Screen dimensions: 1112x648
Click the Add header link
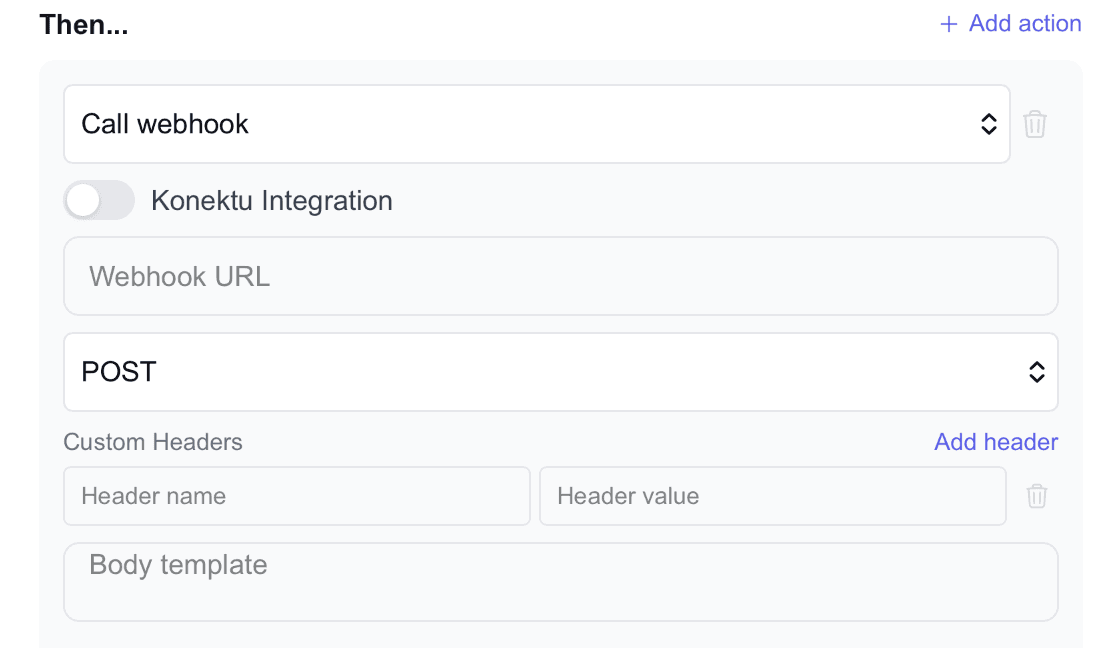pyautogui.click(x=996, y=442)
